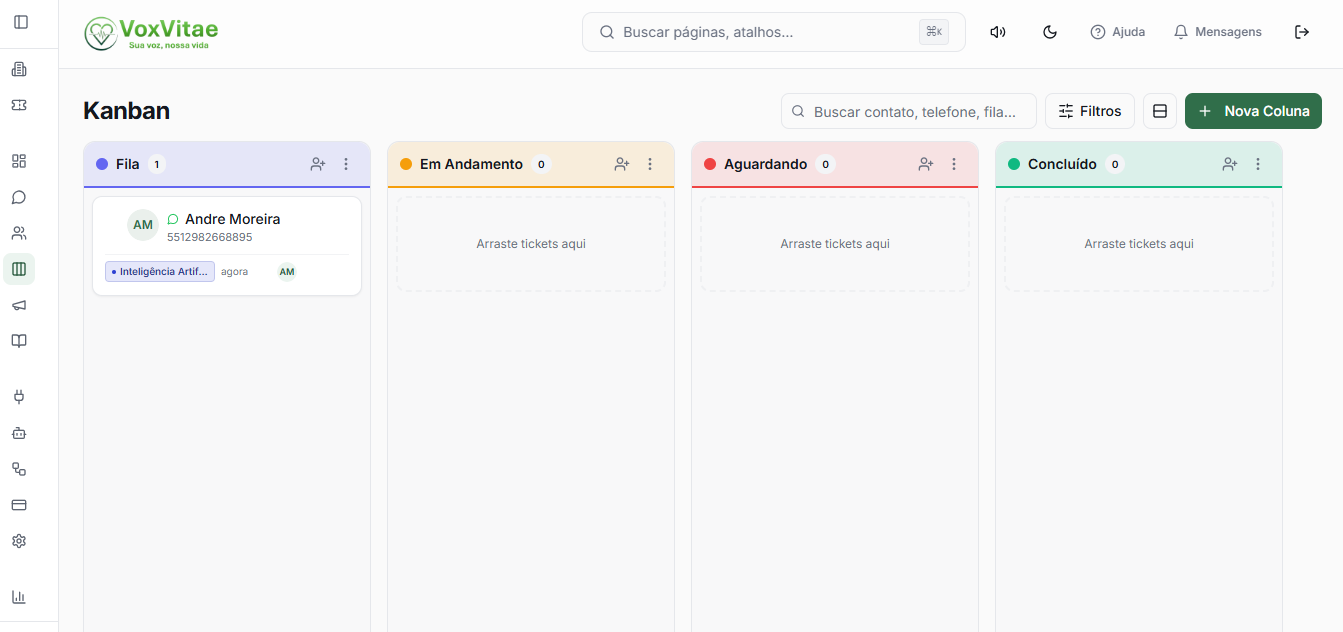
Task: Click phone number 5512982668895
Action: click(210, 238)
